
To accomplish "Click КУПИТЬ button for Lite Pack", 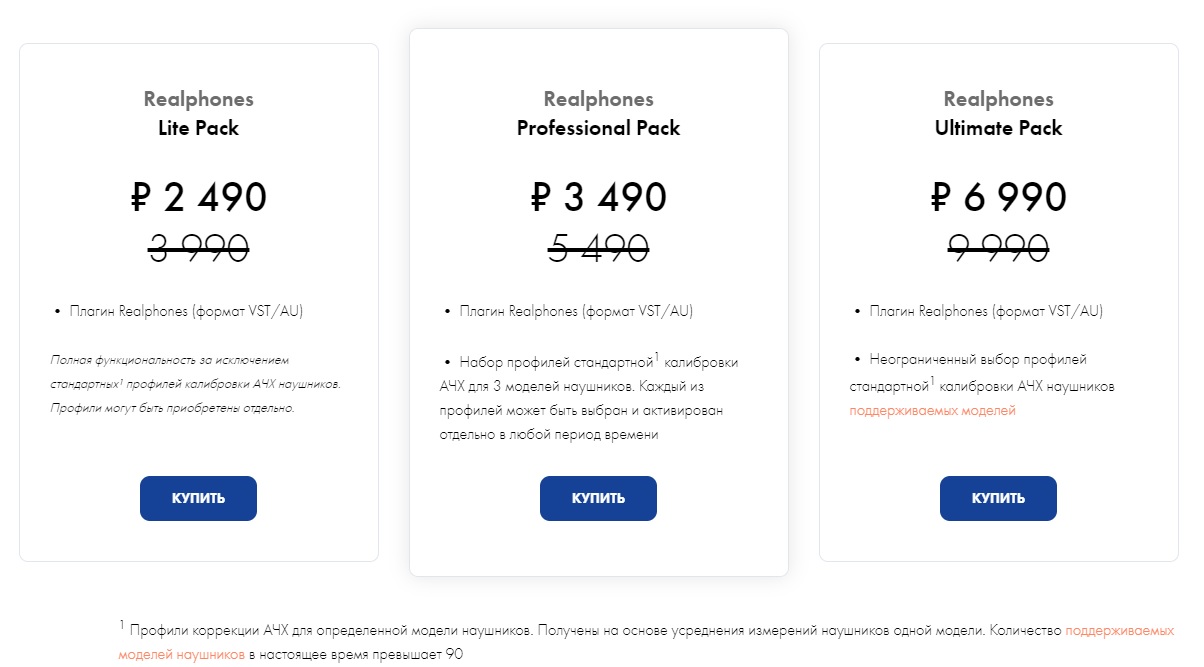I will pyautogui.click(x=198, y=498).
